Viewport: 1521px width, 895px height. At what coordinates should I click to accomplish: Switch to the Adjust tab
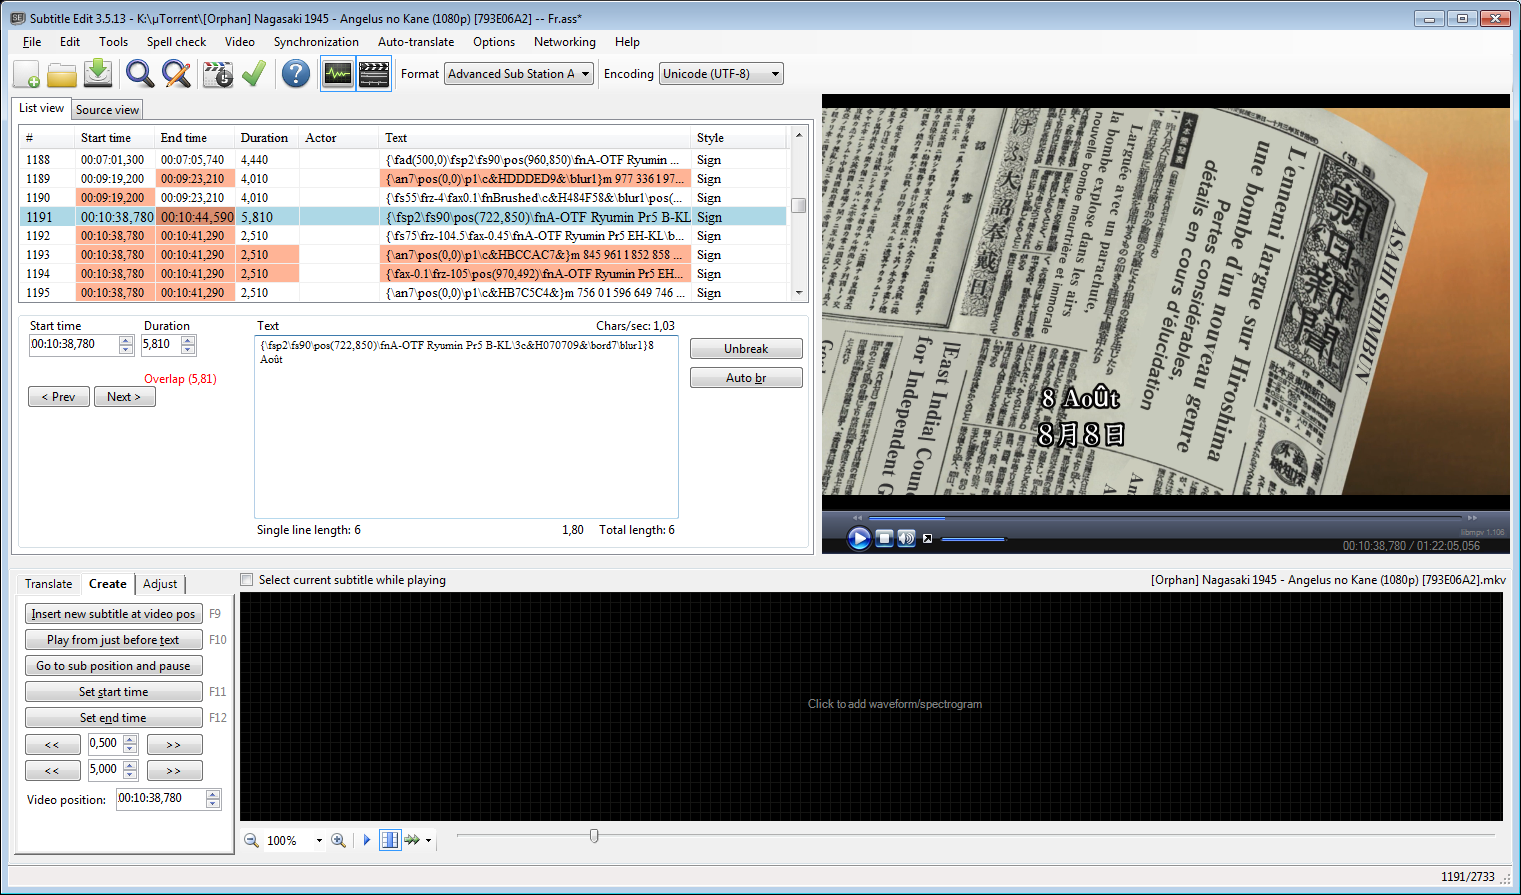160,584
